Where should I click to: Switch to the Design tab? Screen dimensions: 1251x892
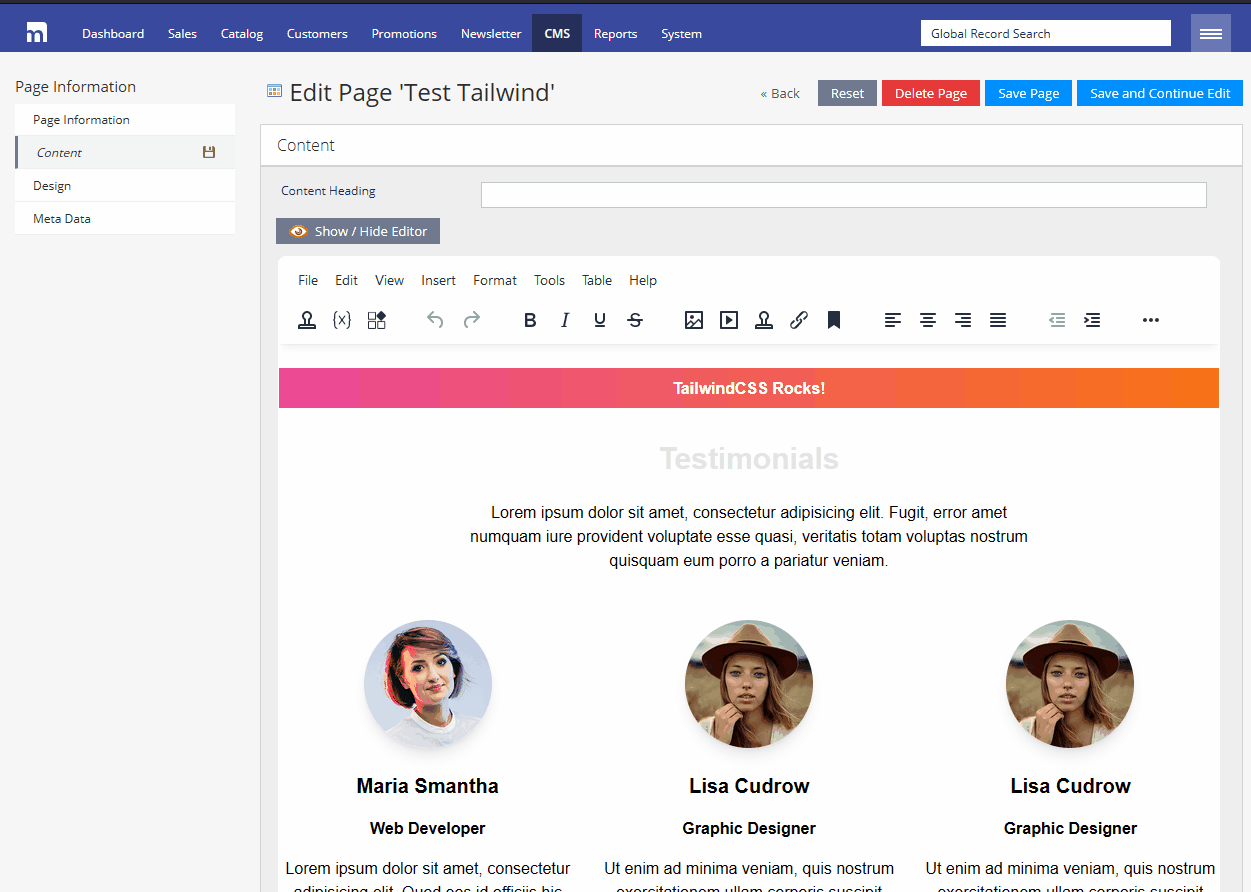coord(125,186)
